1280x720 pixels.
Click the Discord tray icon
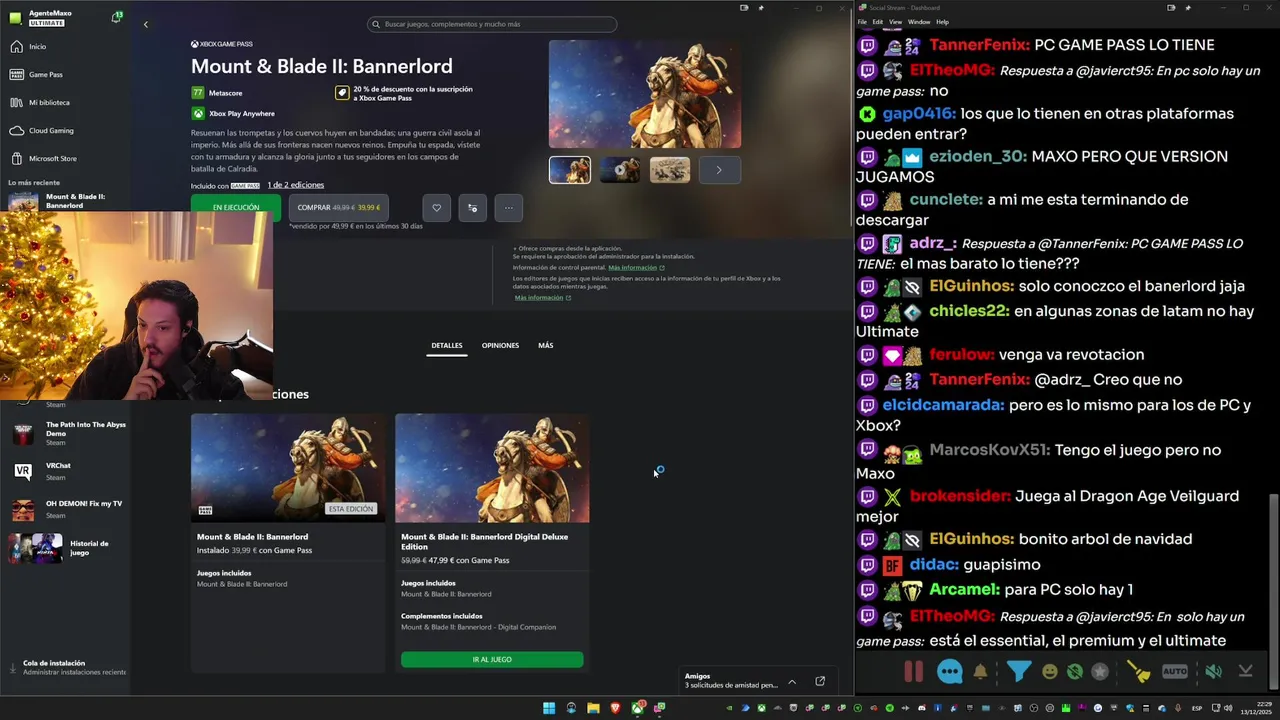pyautogui.click(x=921, y=708)
